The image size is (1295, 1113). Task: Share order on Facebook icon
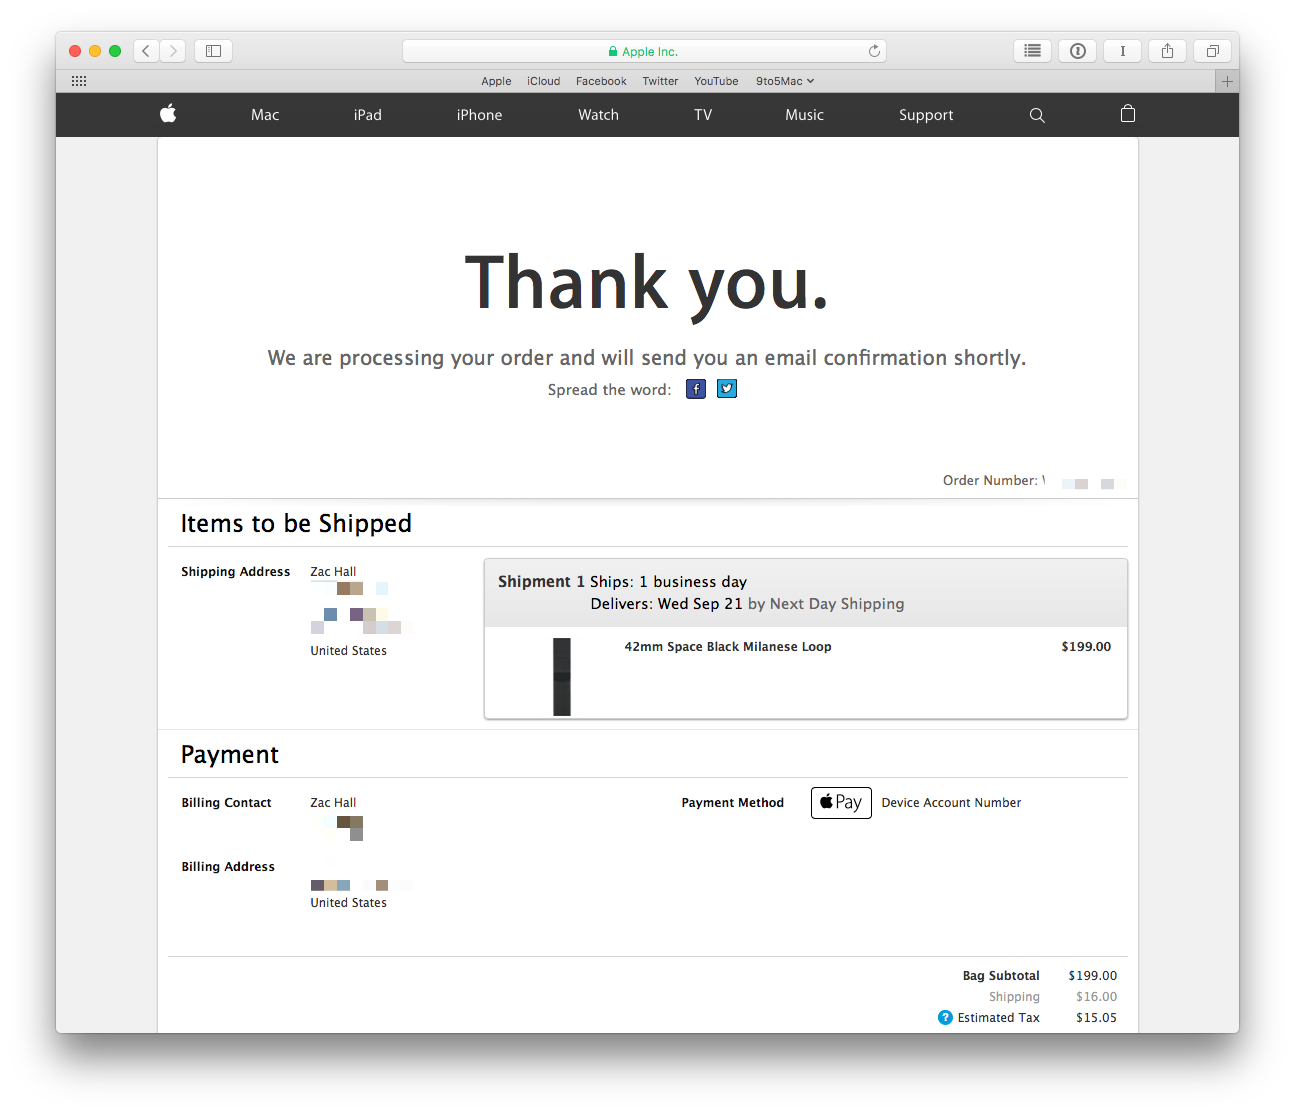(x=696, y=389)
